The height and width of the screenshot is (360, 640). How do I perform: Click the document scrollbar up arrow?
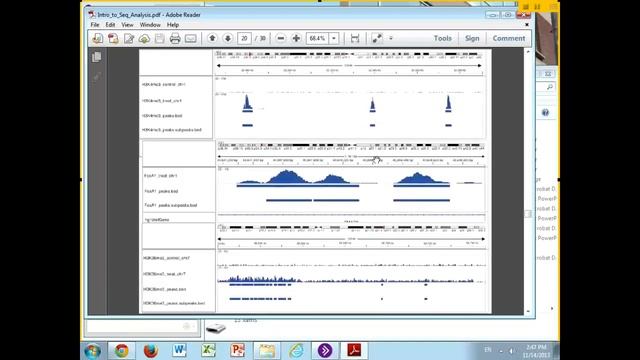528,52
